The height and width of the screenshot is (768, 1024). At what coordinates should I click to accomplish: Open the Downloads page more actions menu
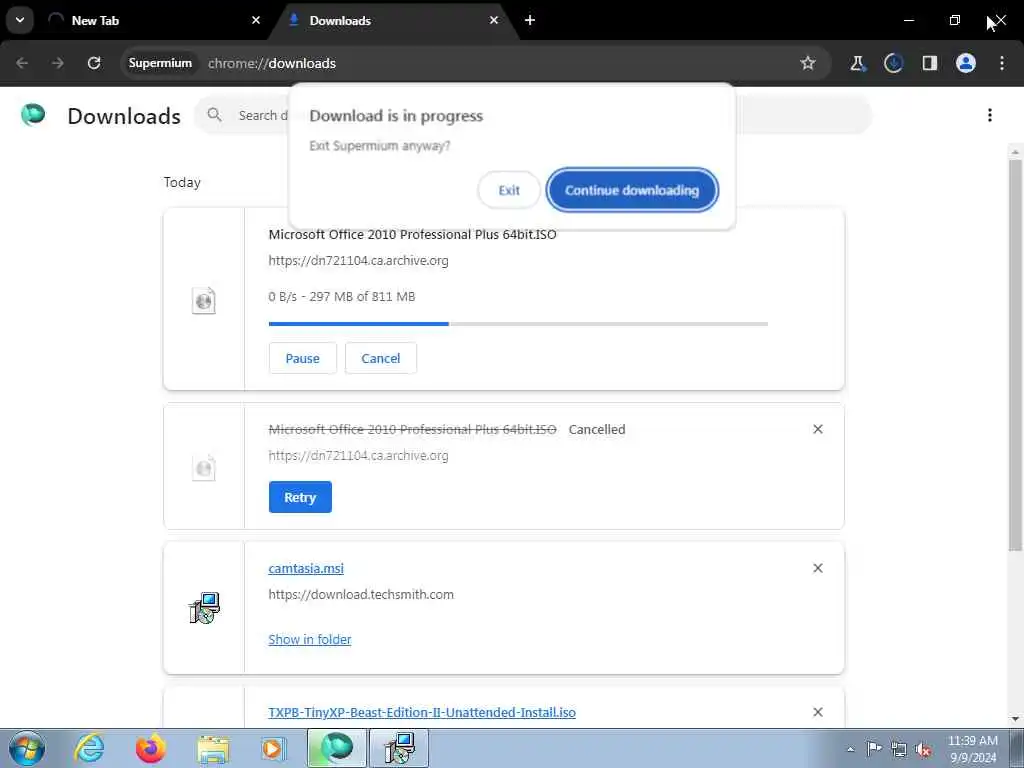click(990, 115)
